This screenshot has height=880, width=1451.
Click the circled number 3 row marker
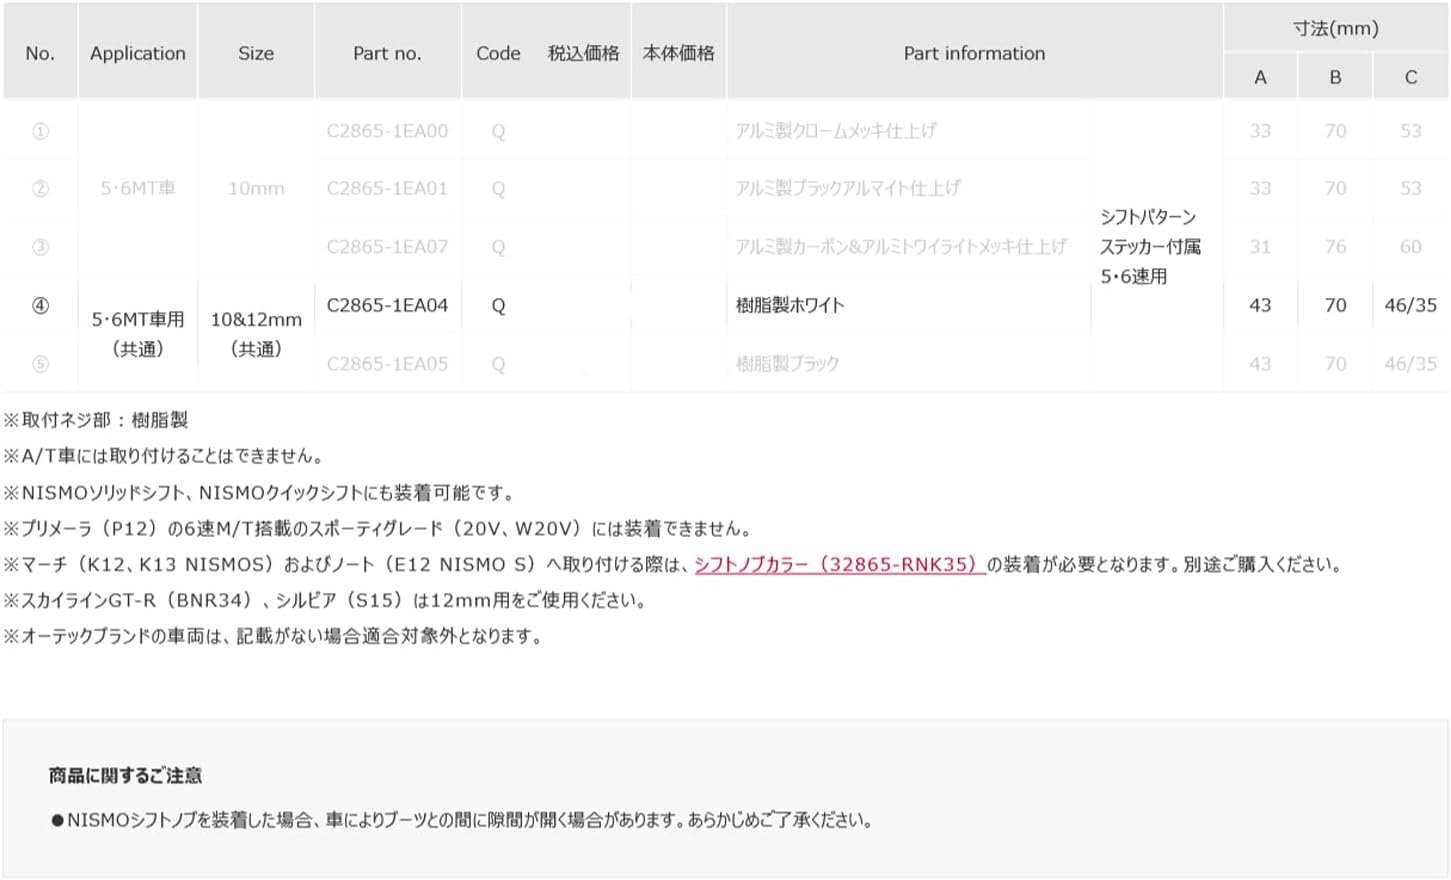click(40, 247)
